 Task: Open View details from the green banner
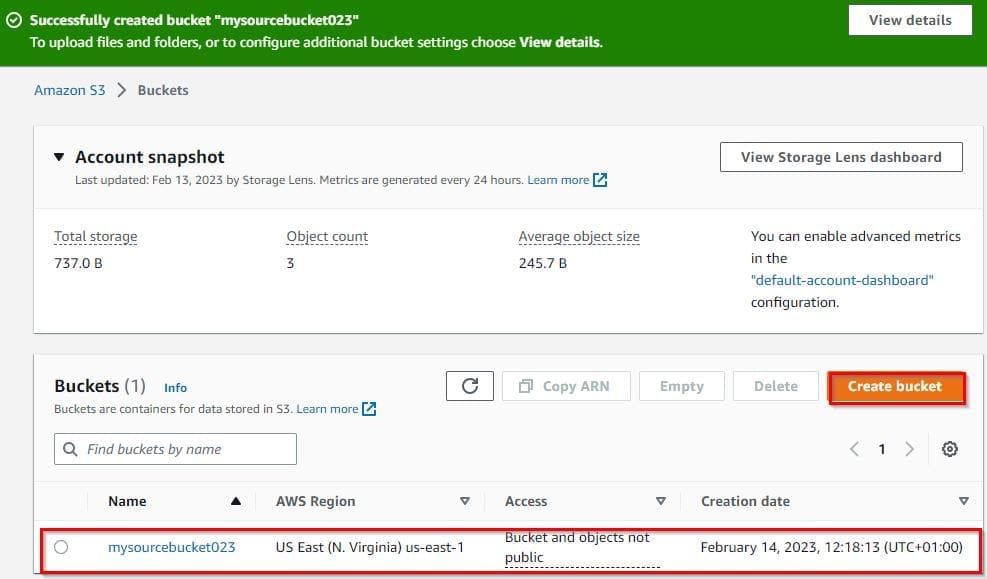(909, 19)
